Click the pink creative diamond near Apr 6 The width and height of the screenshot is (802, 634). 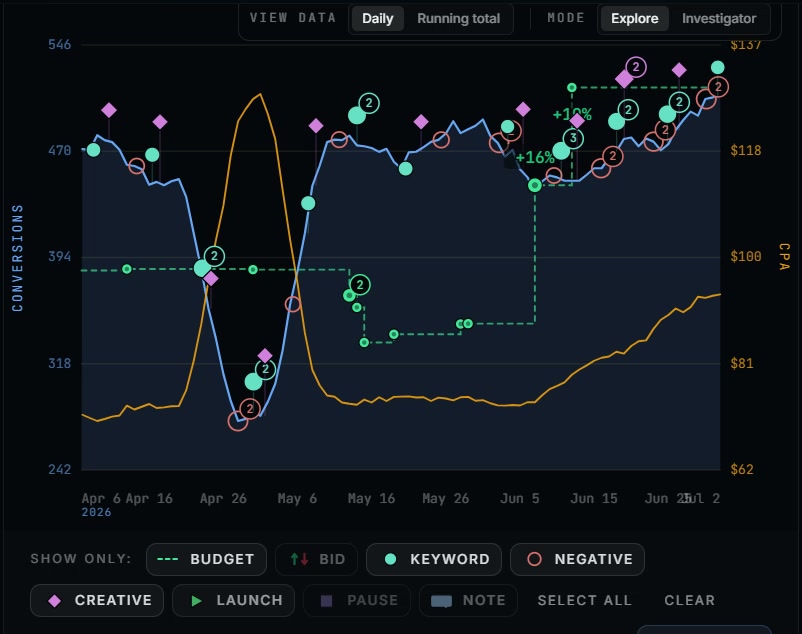[109, 110]
